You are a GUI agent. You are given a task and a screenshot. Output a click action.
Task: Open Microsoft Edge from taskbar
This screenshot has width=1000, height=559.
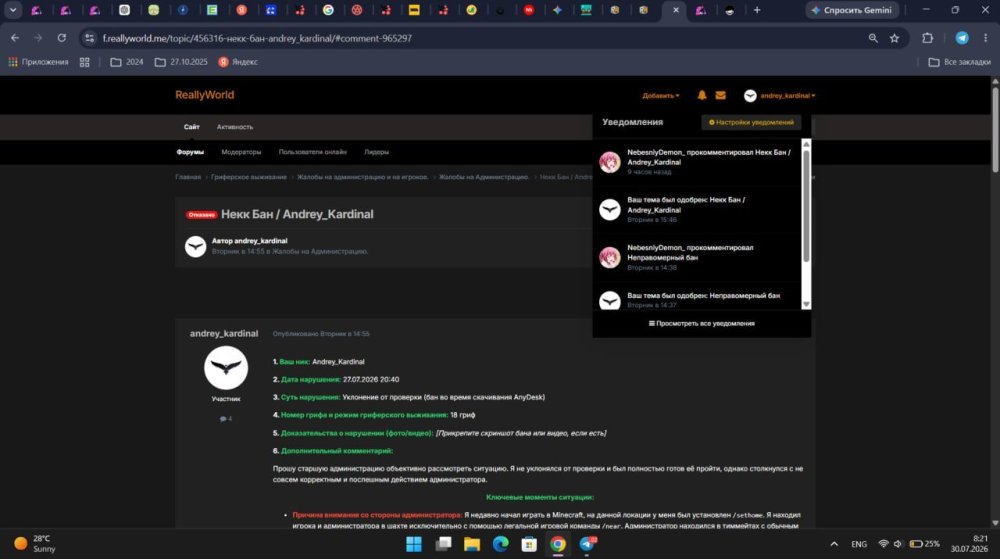click(501, 544)
